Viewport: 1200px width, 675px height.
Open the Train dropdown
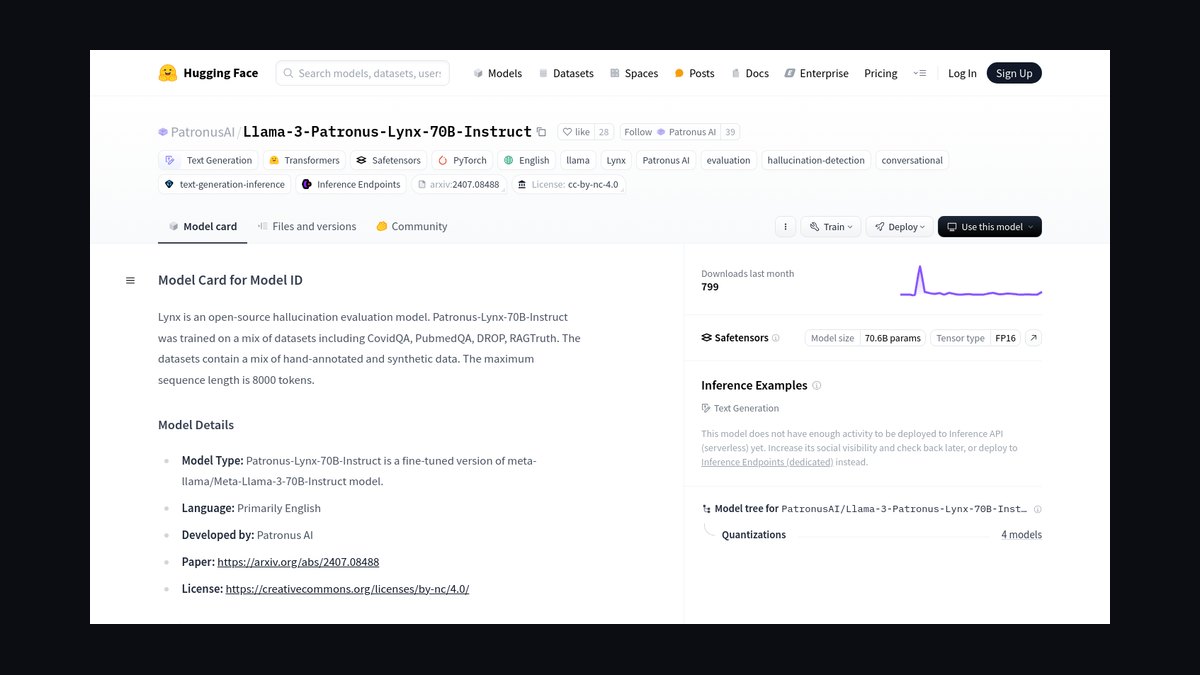click(x=831, y=227)
